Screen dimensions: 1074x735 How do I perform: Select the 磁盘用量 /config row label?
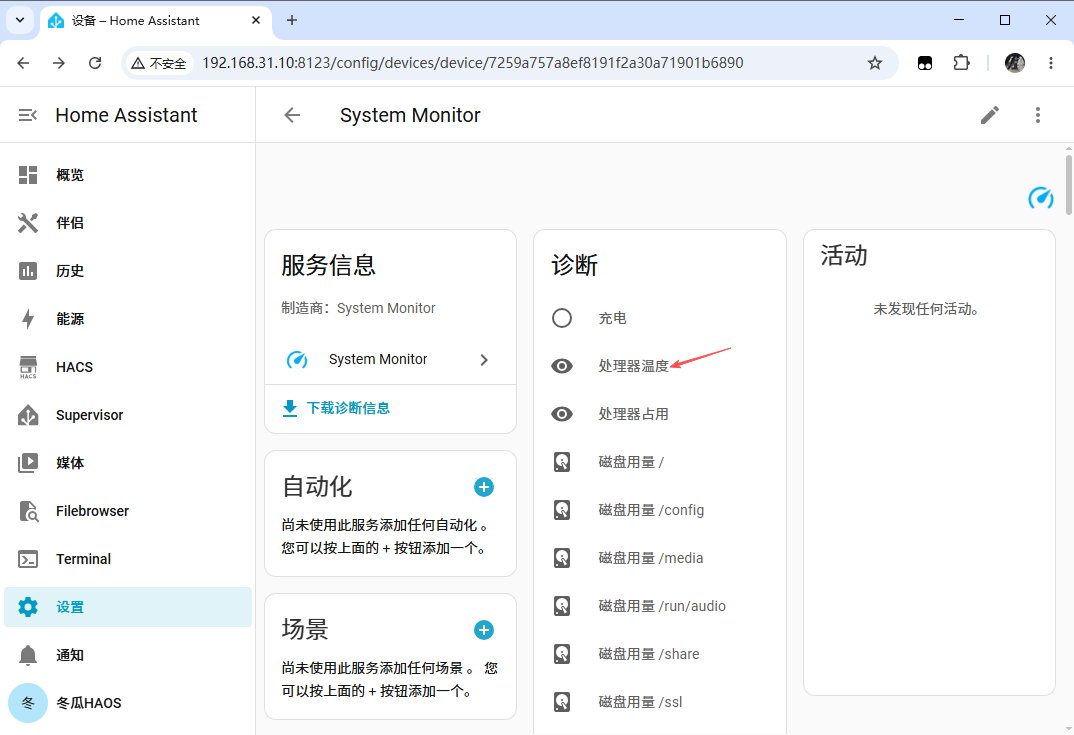[x=651, y=510]
